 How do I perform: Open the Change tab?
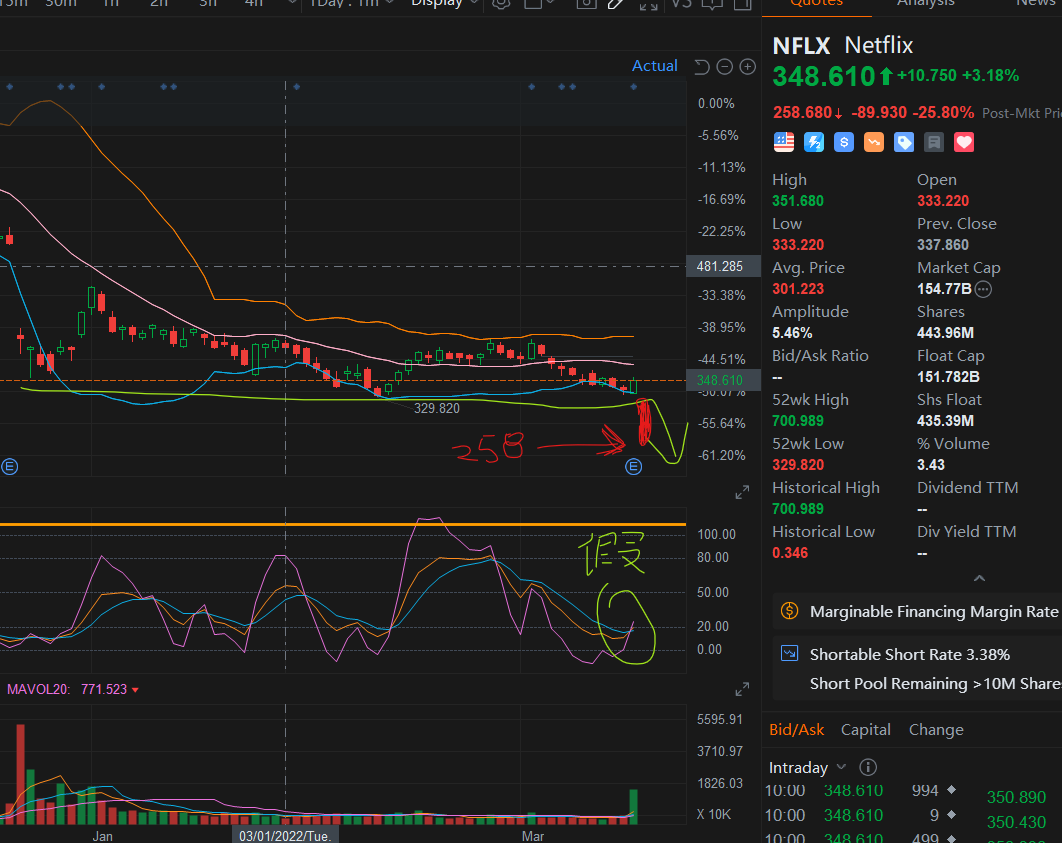tap(936, 729)
